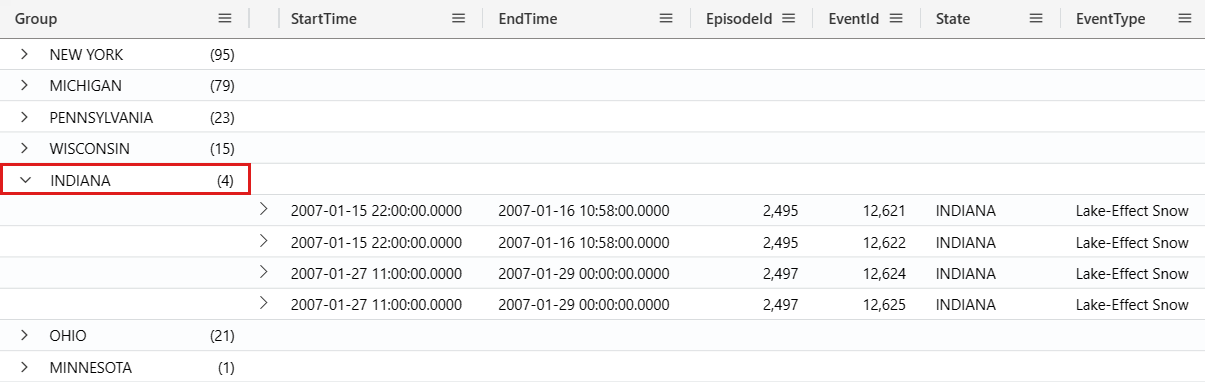Open the State column menu icon
1205x382 pixels.
[x=1036, y=19]
